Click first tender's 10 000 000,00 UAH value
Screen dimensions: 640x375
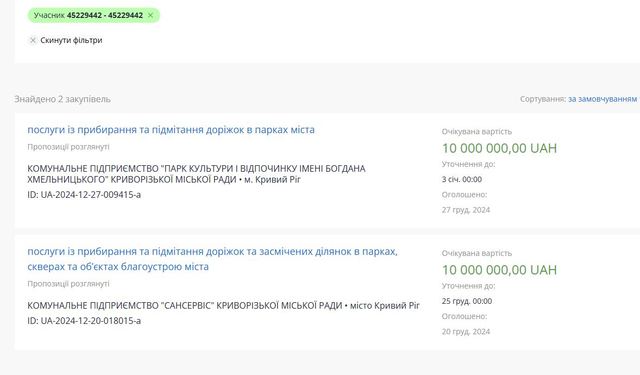coord(499,148)
